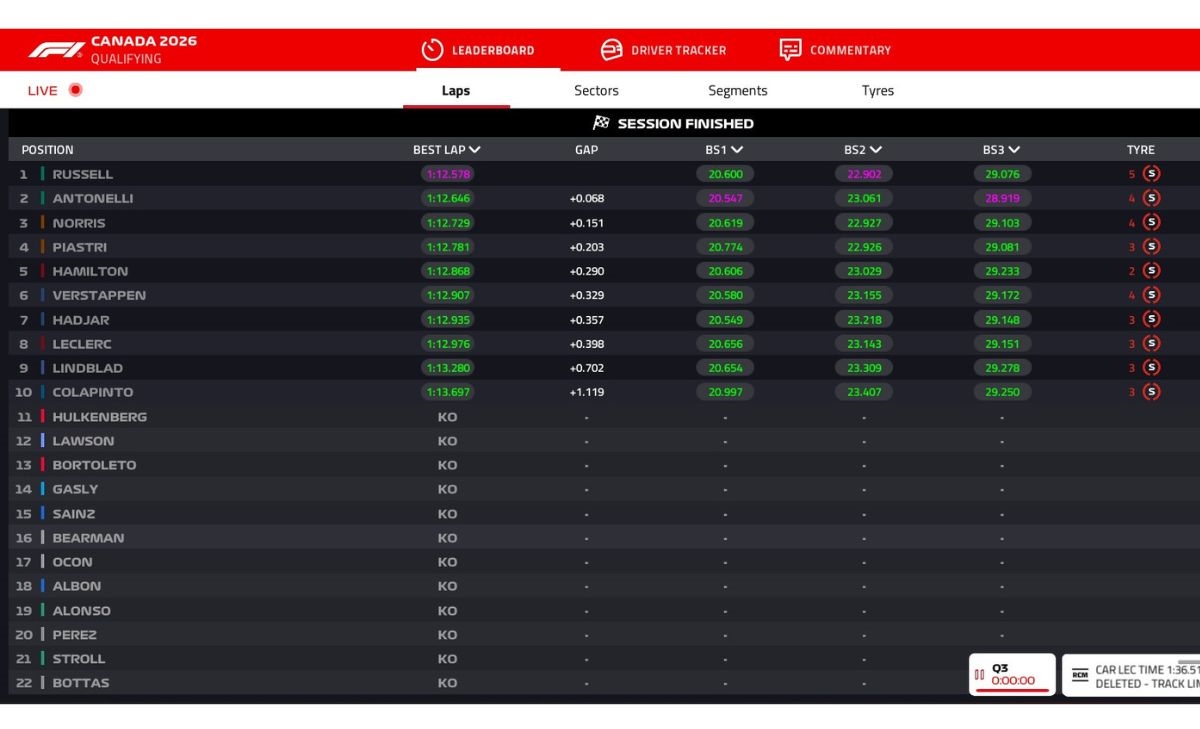Click Lindblad's gap value +0.702
The height and width of the screenshot is (729, 1200).
click(587, 368)
